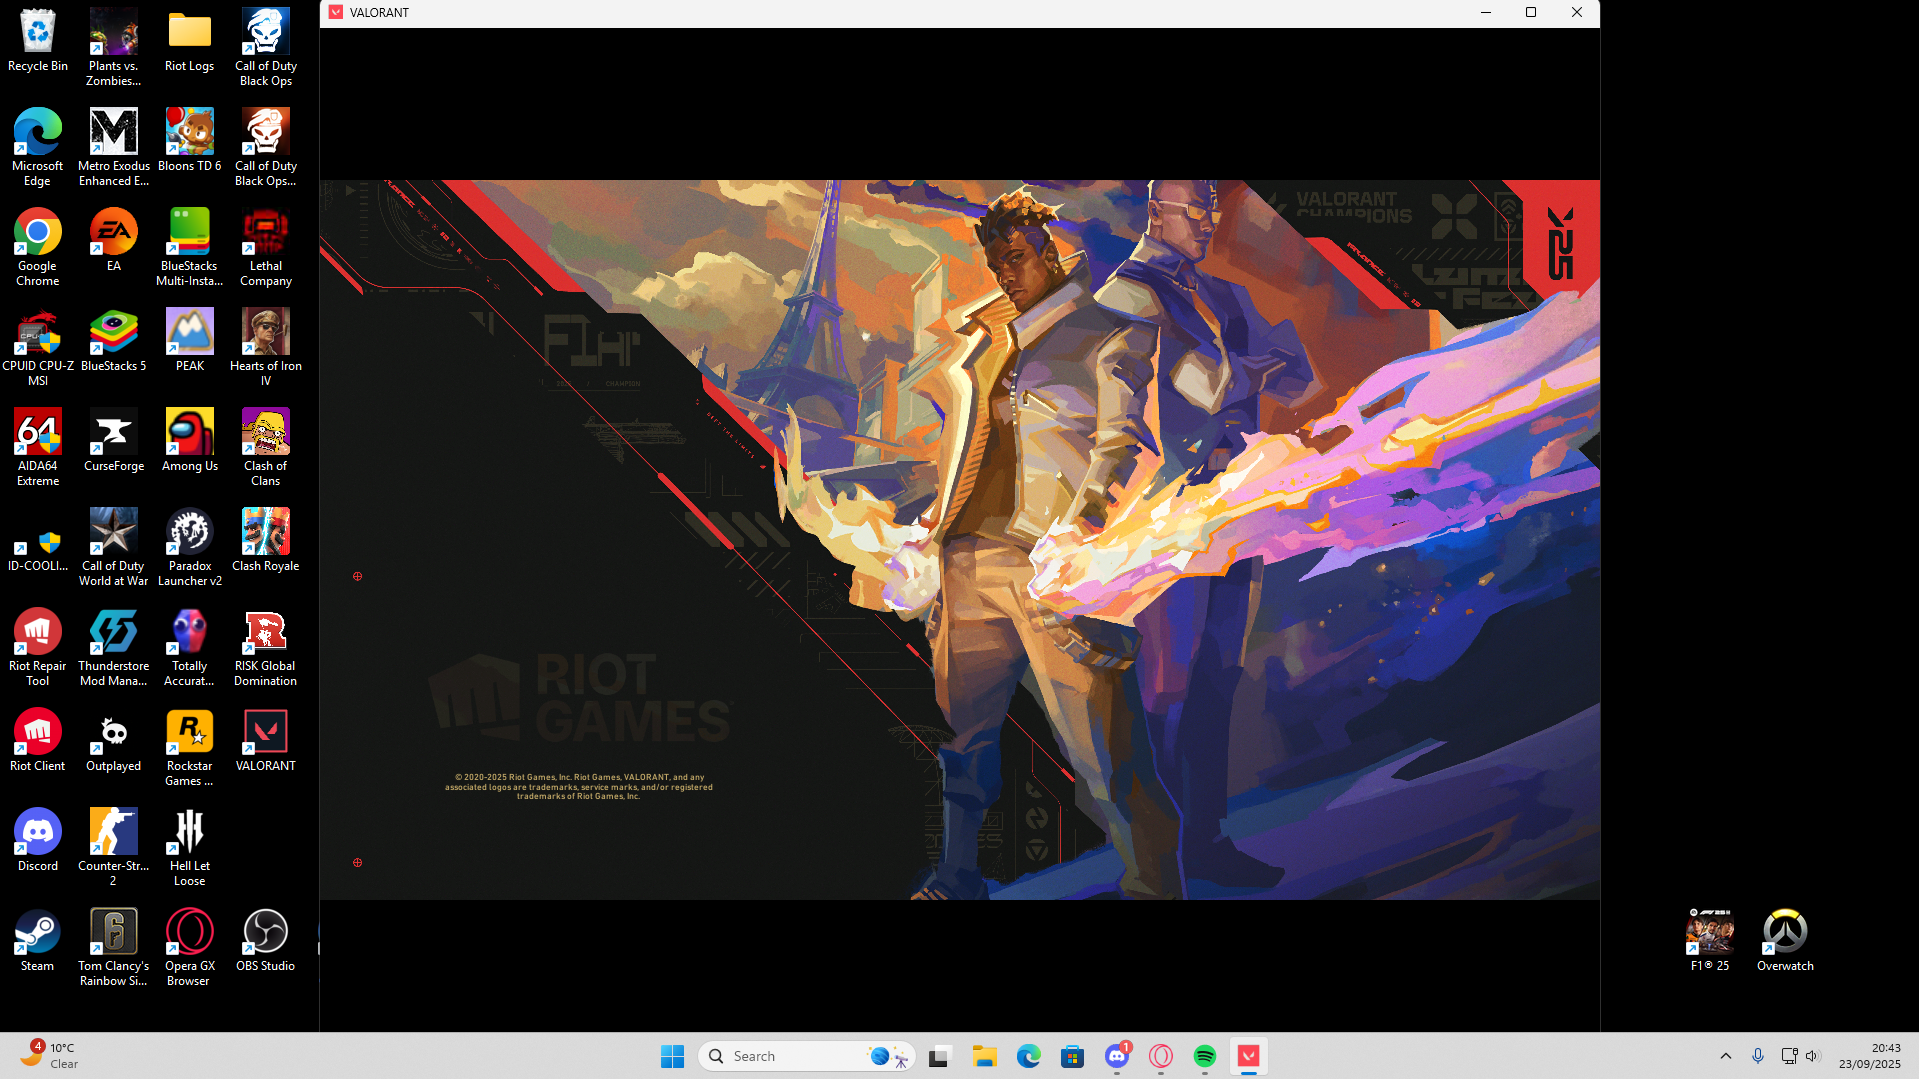Open the Windows Start menu
The width and height of the screenshot is (1919, 1079).
(x=673, y=1056)
